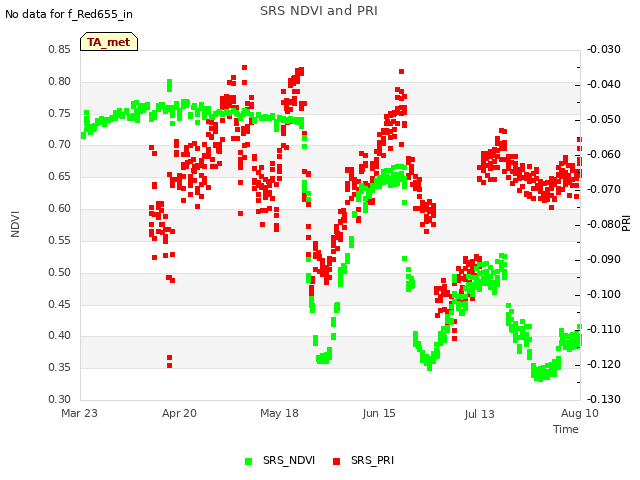The height and width of the screenshot is (480, 640).
Task: Click the SRS_NDVI legend label
Action: [x=289, y=460]
